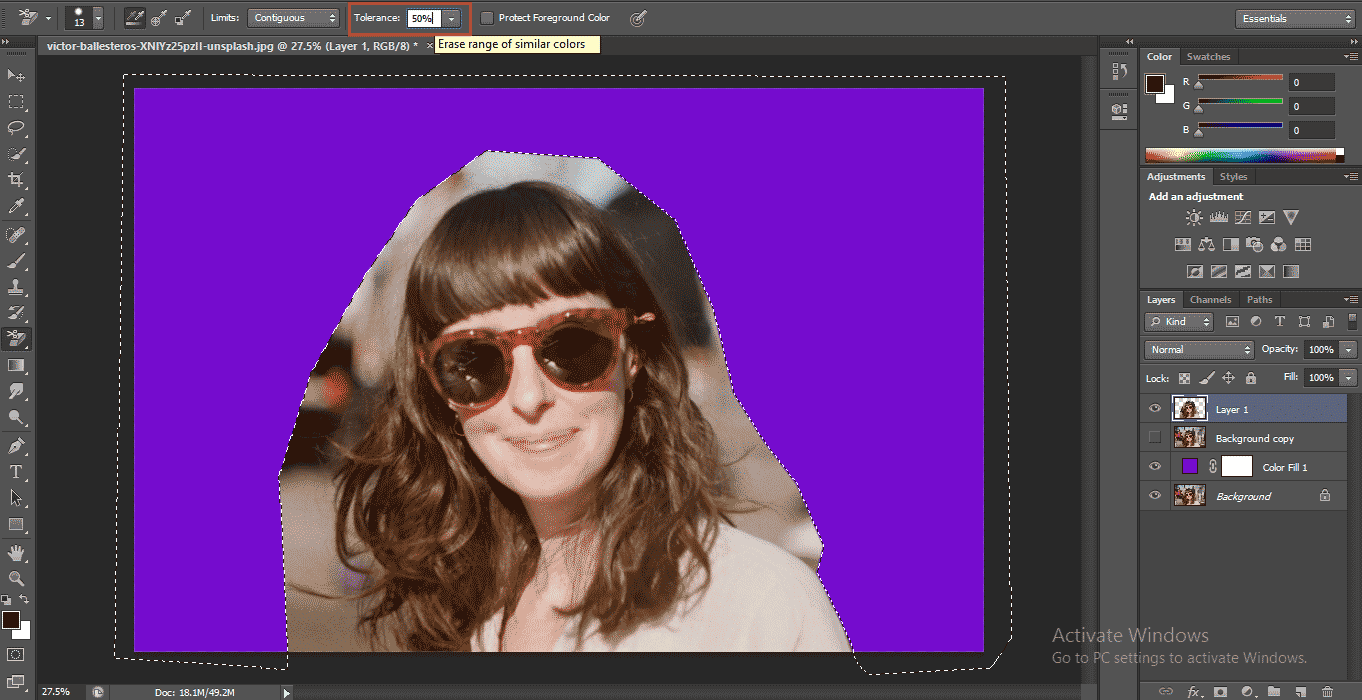1362x700 pixels.
Task: Switch to the Channels tab
Action: pyautogui.click(x=1210, y=300)
